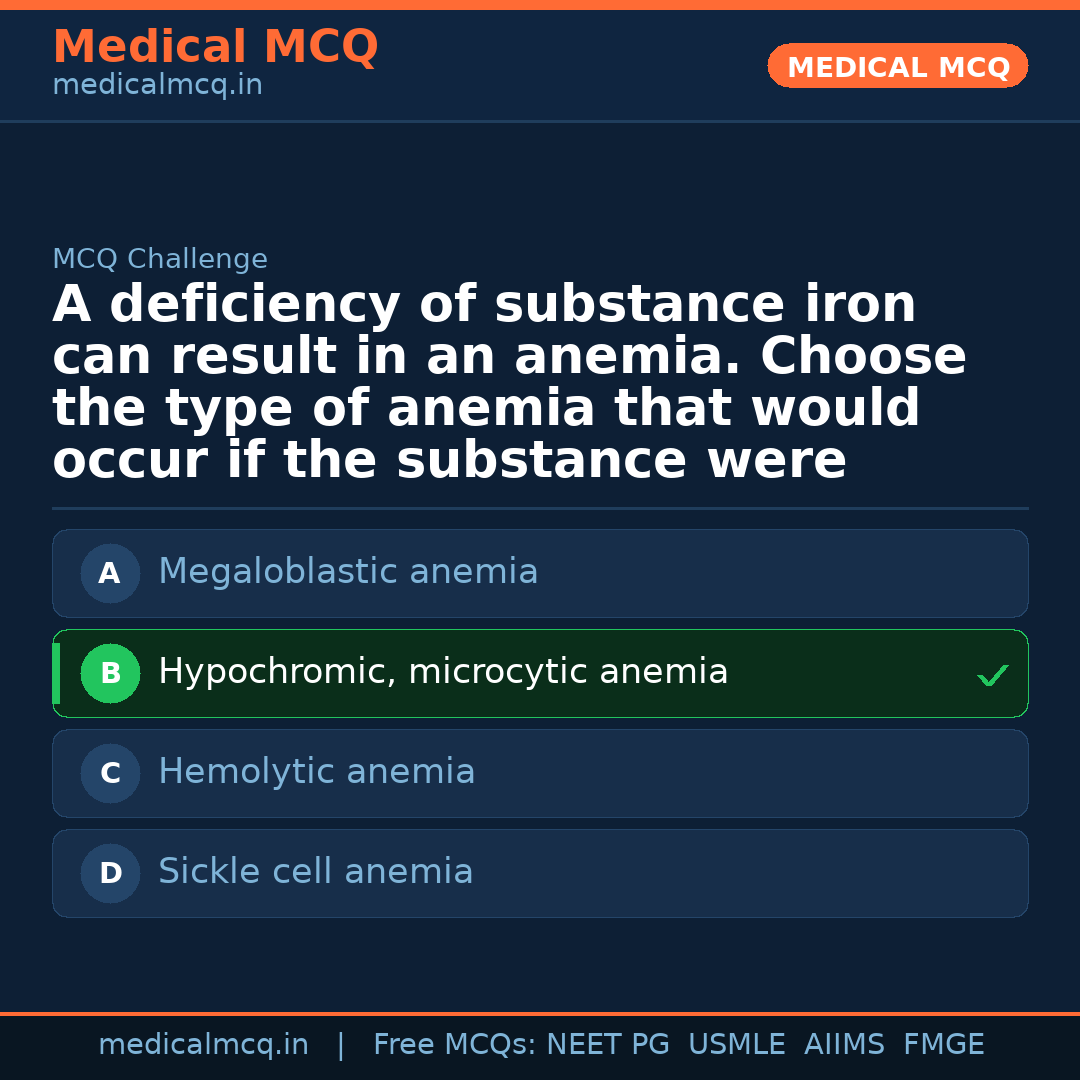Select FMGE in the footer
This screenshot has height=1080, width=1080.
click(x=944, y=1045)
